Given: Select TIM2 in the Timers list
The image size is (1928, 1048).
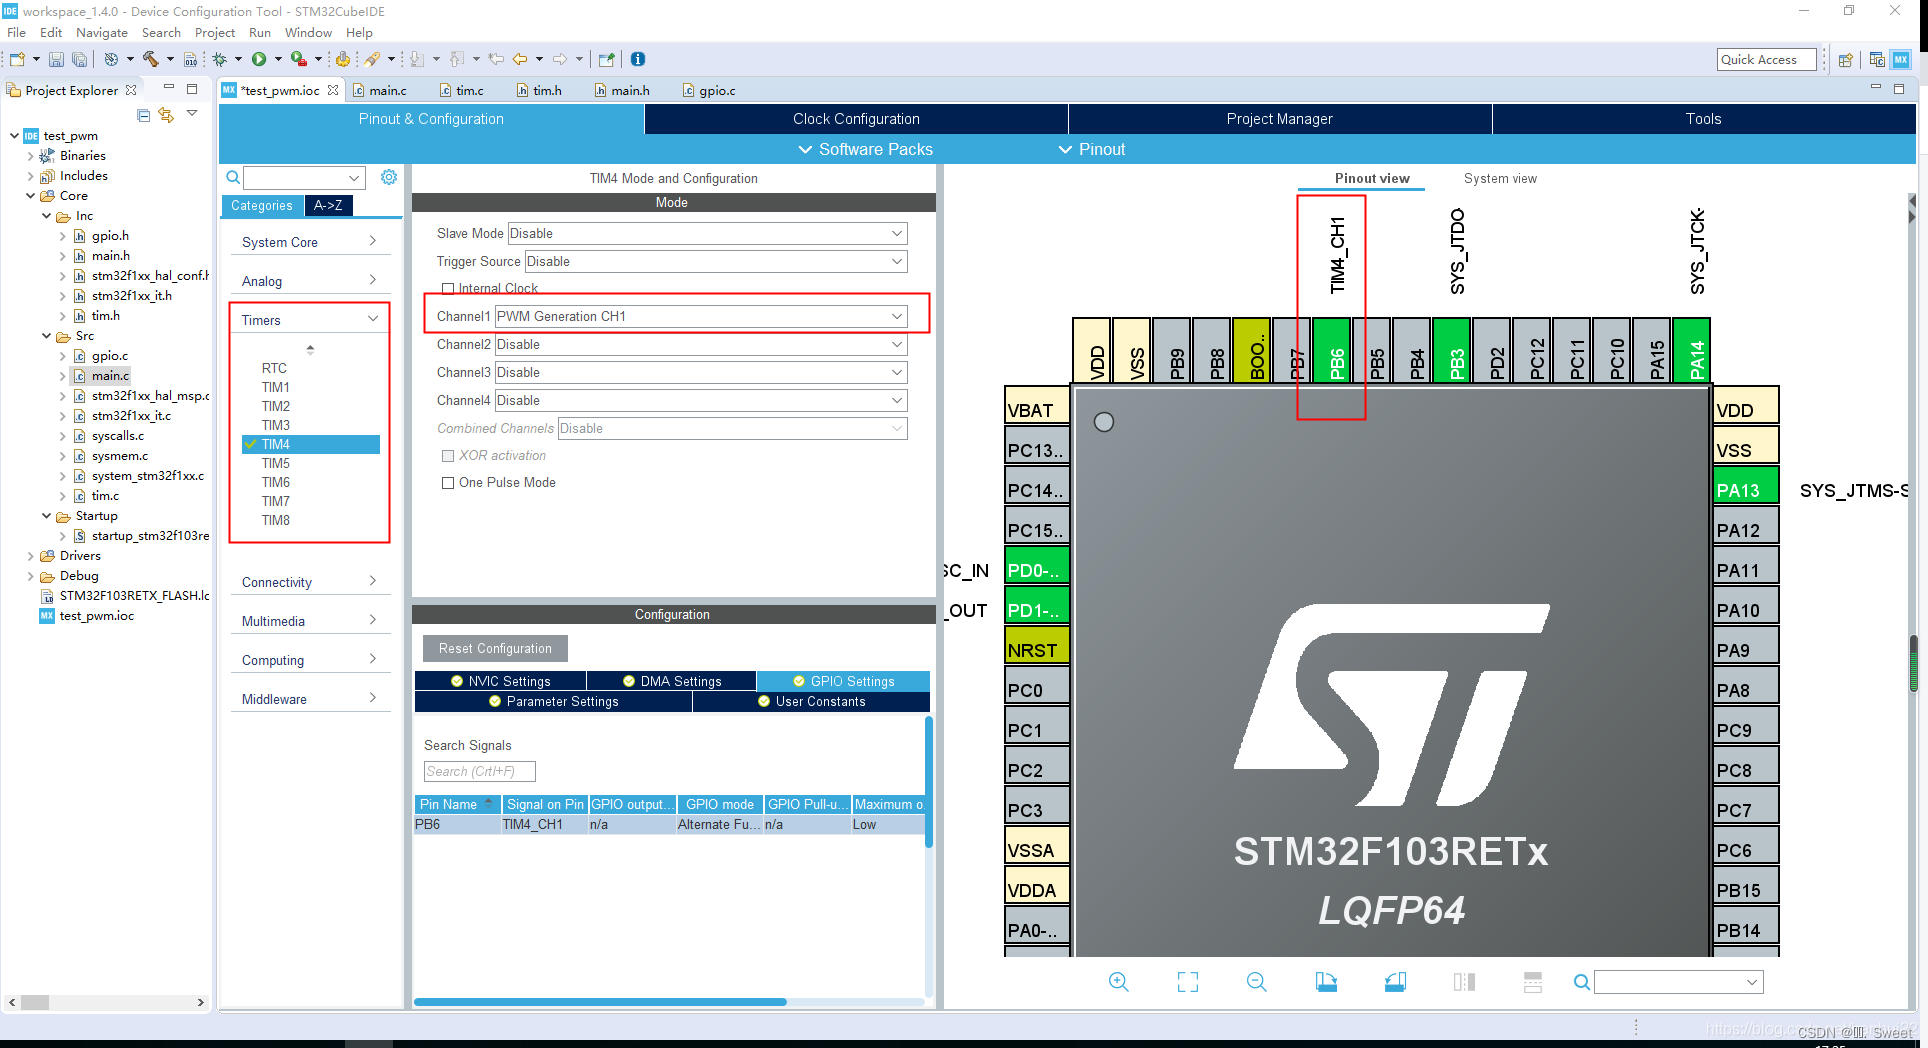Looking at the screenshot, I should [276, 406].
